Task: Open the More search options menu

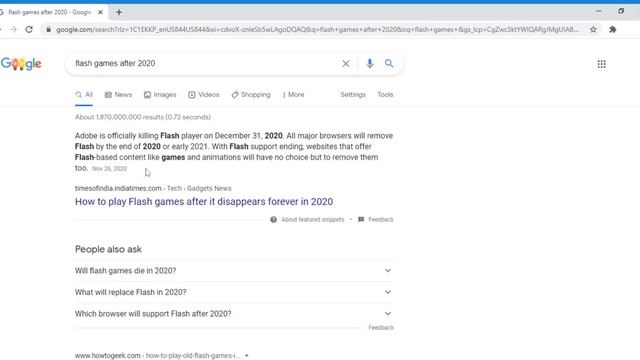Action: 293,95
